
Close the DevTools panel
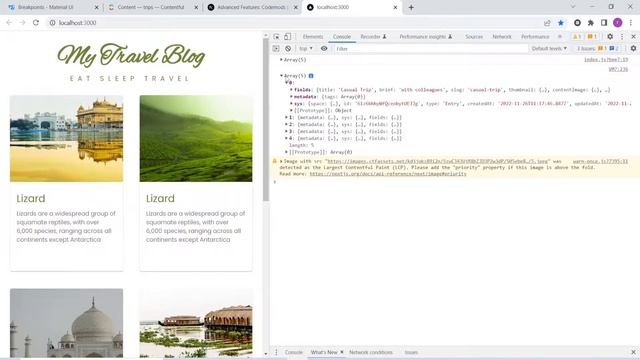633,37
